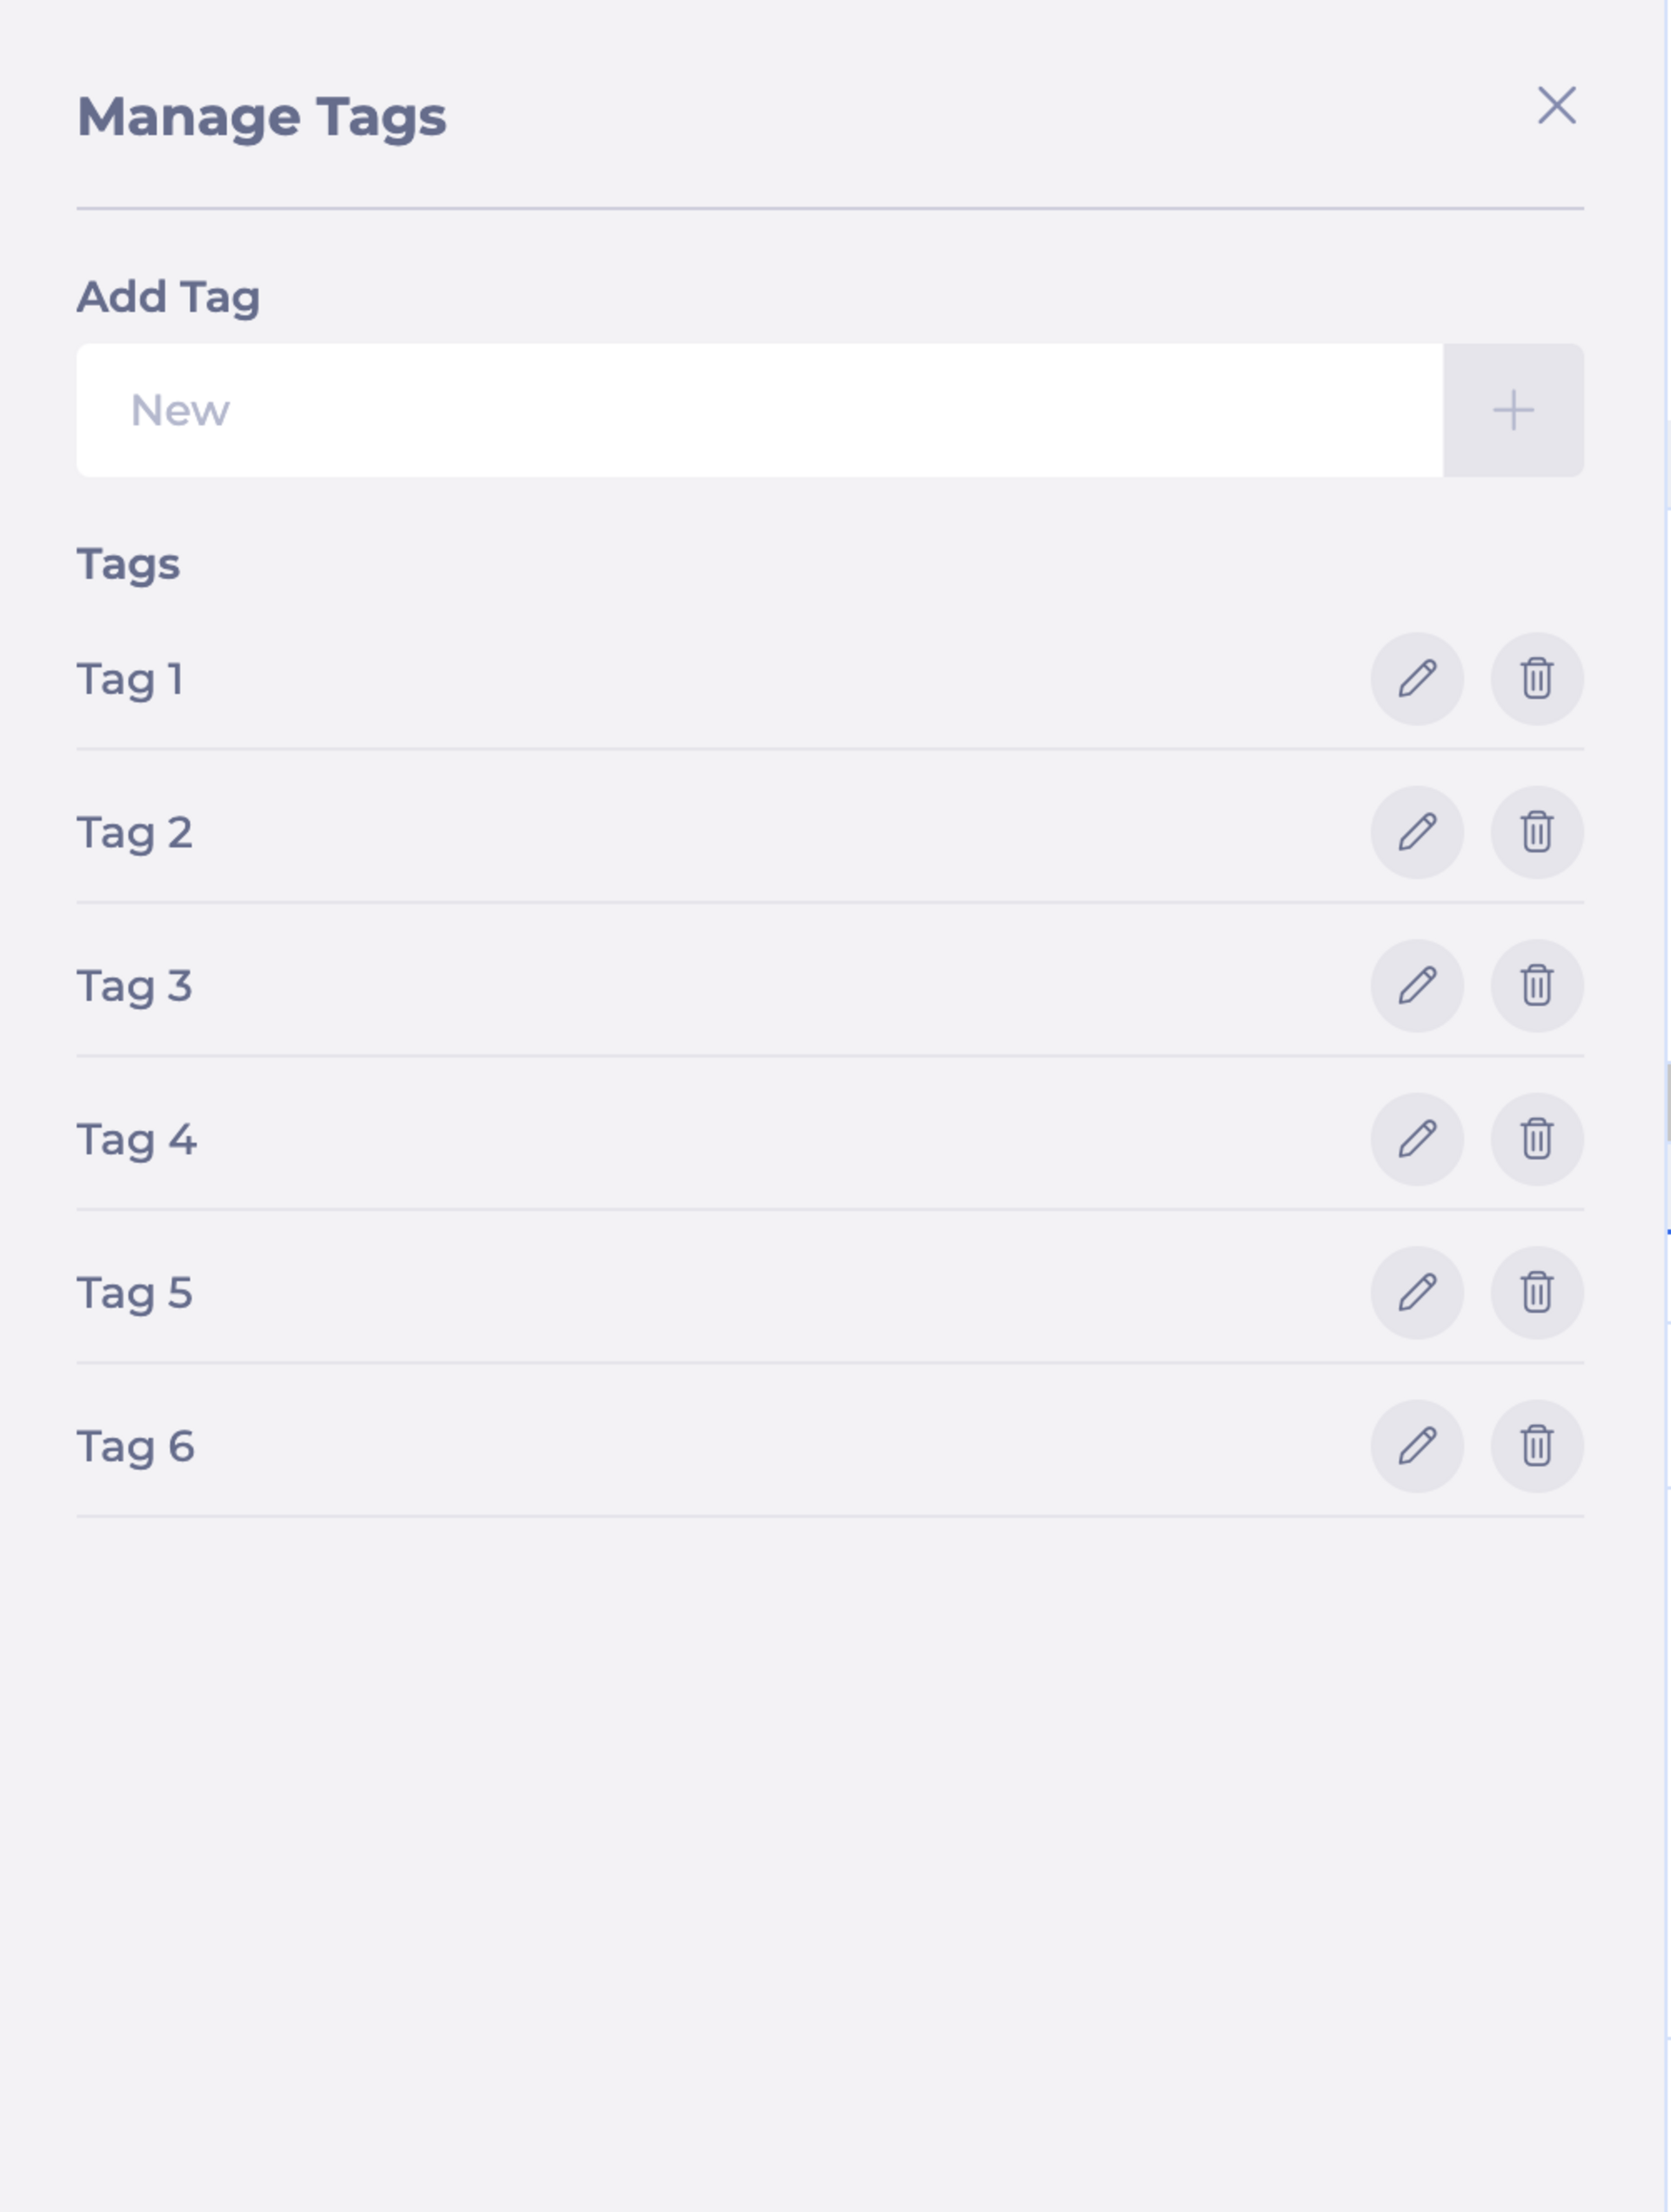Delete Tag 4 using trash icon
Image resolution: width=1671 pixels, height=2212 pixels.
[1537, 1139]
